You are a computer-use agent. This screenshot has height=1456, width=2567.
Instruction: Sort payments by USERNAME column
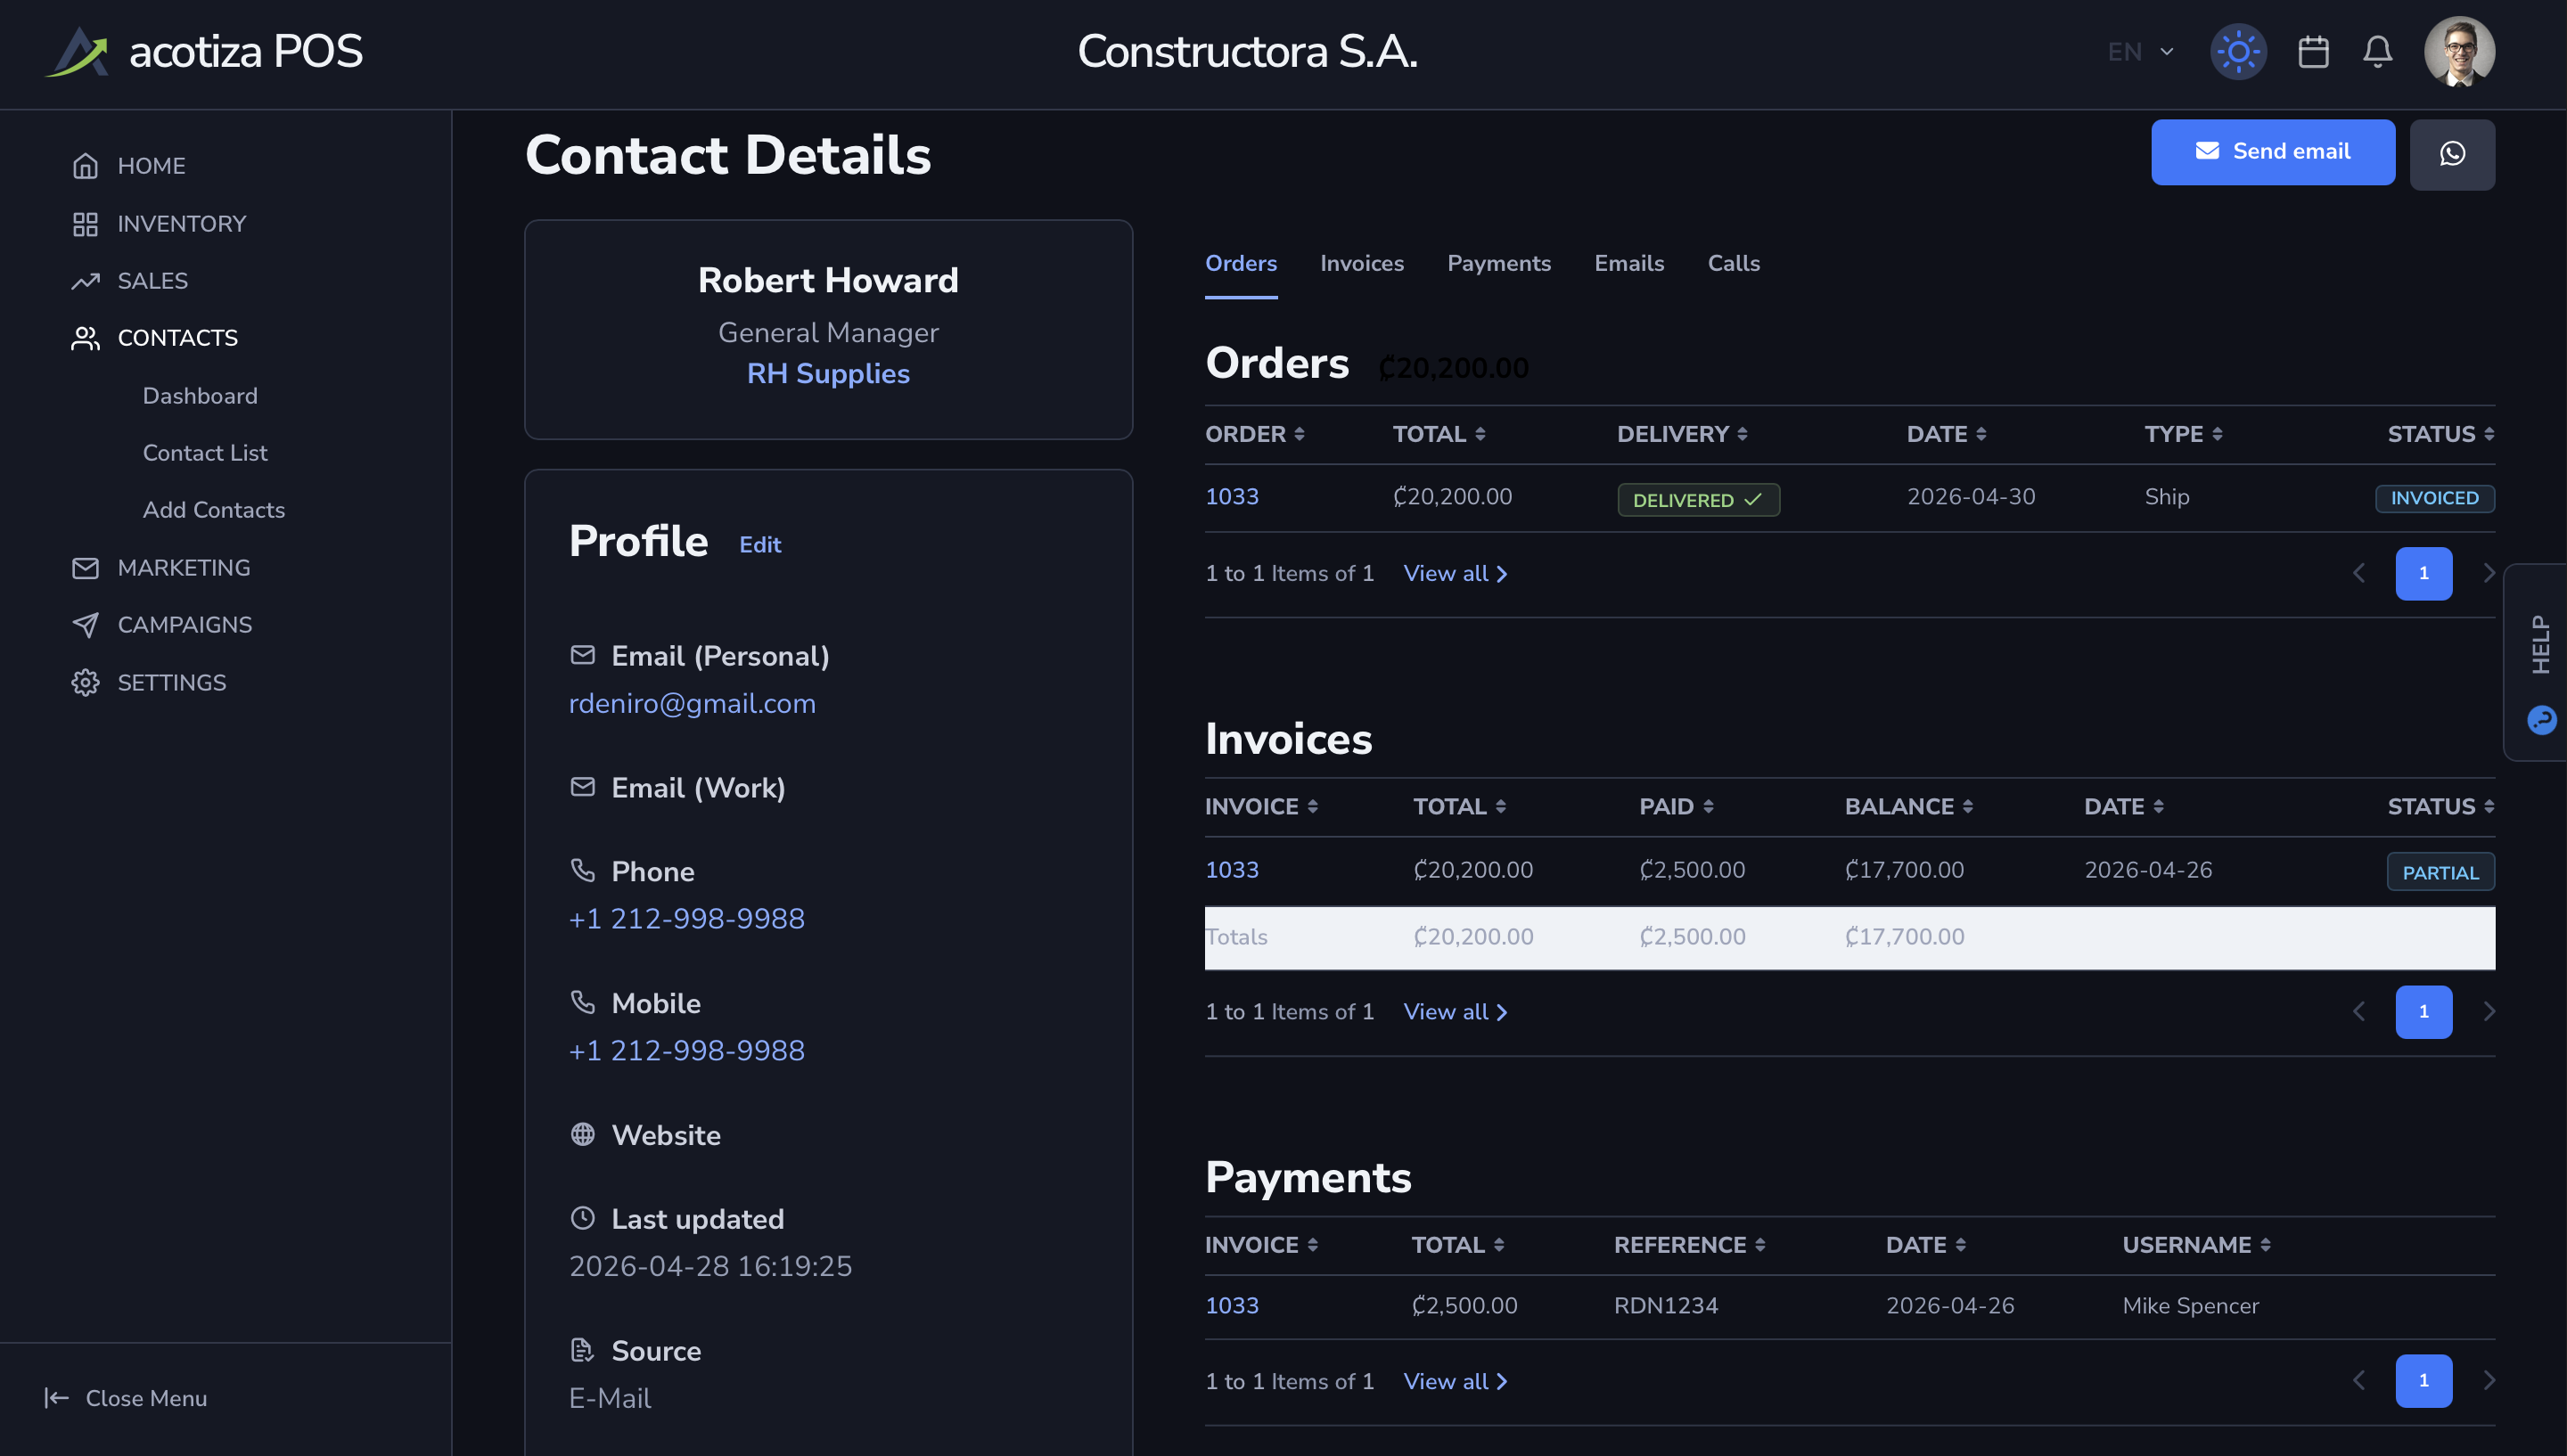[2196, 1245]
